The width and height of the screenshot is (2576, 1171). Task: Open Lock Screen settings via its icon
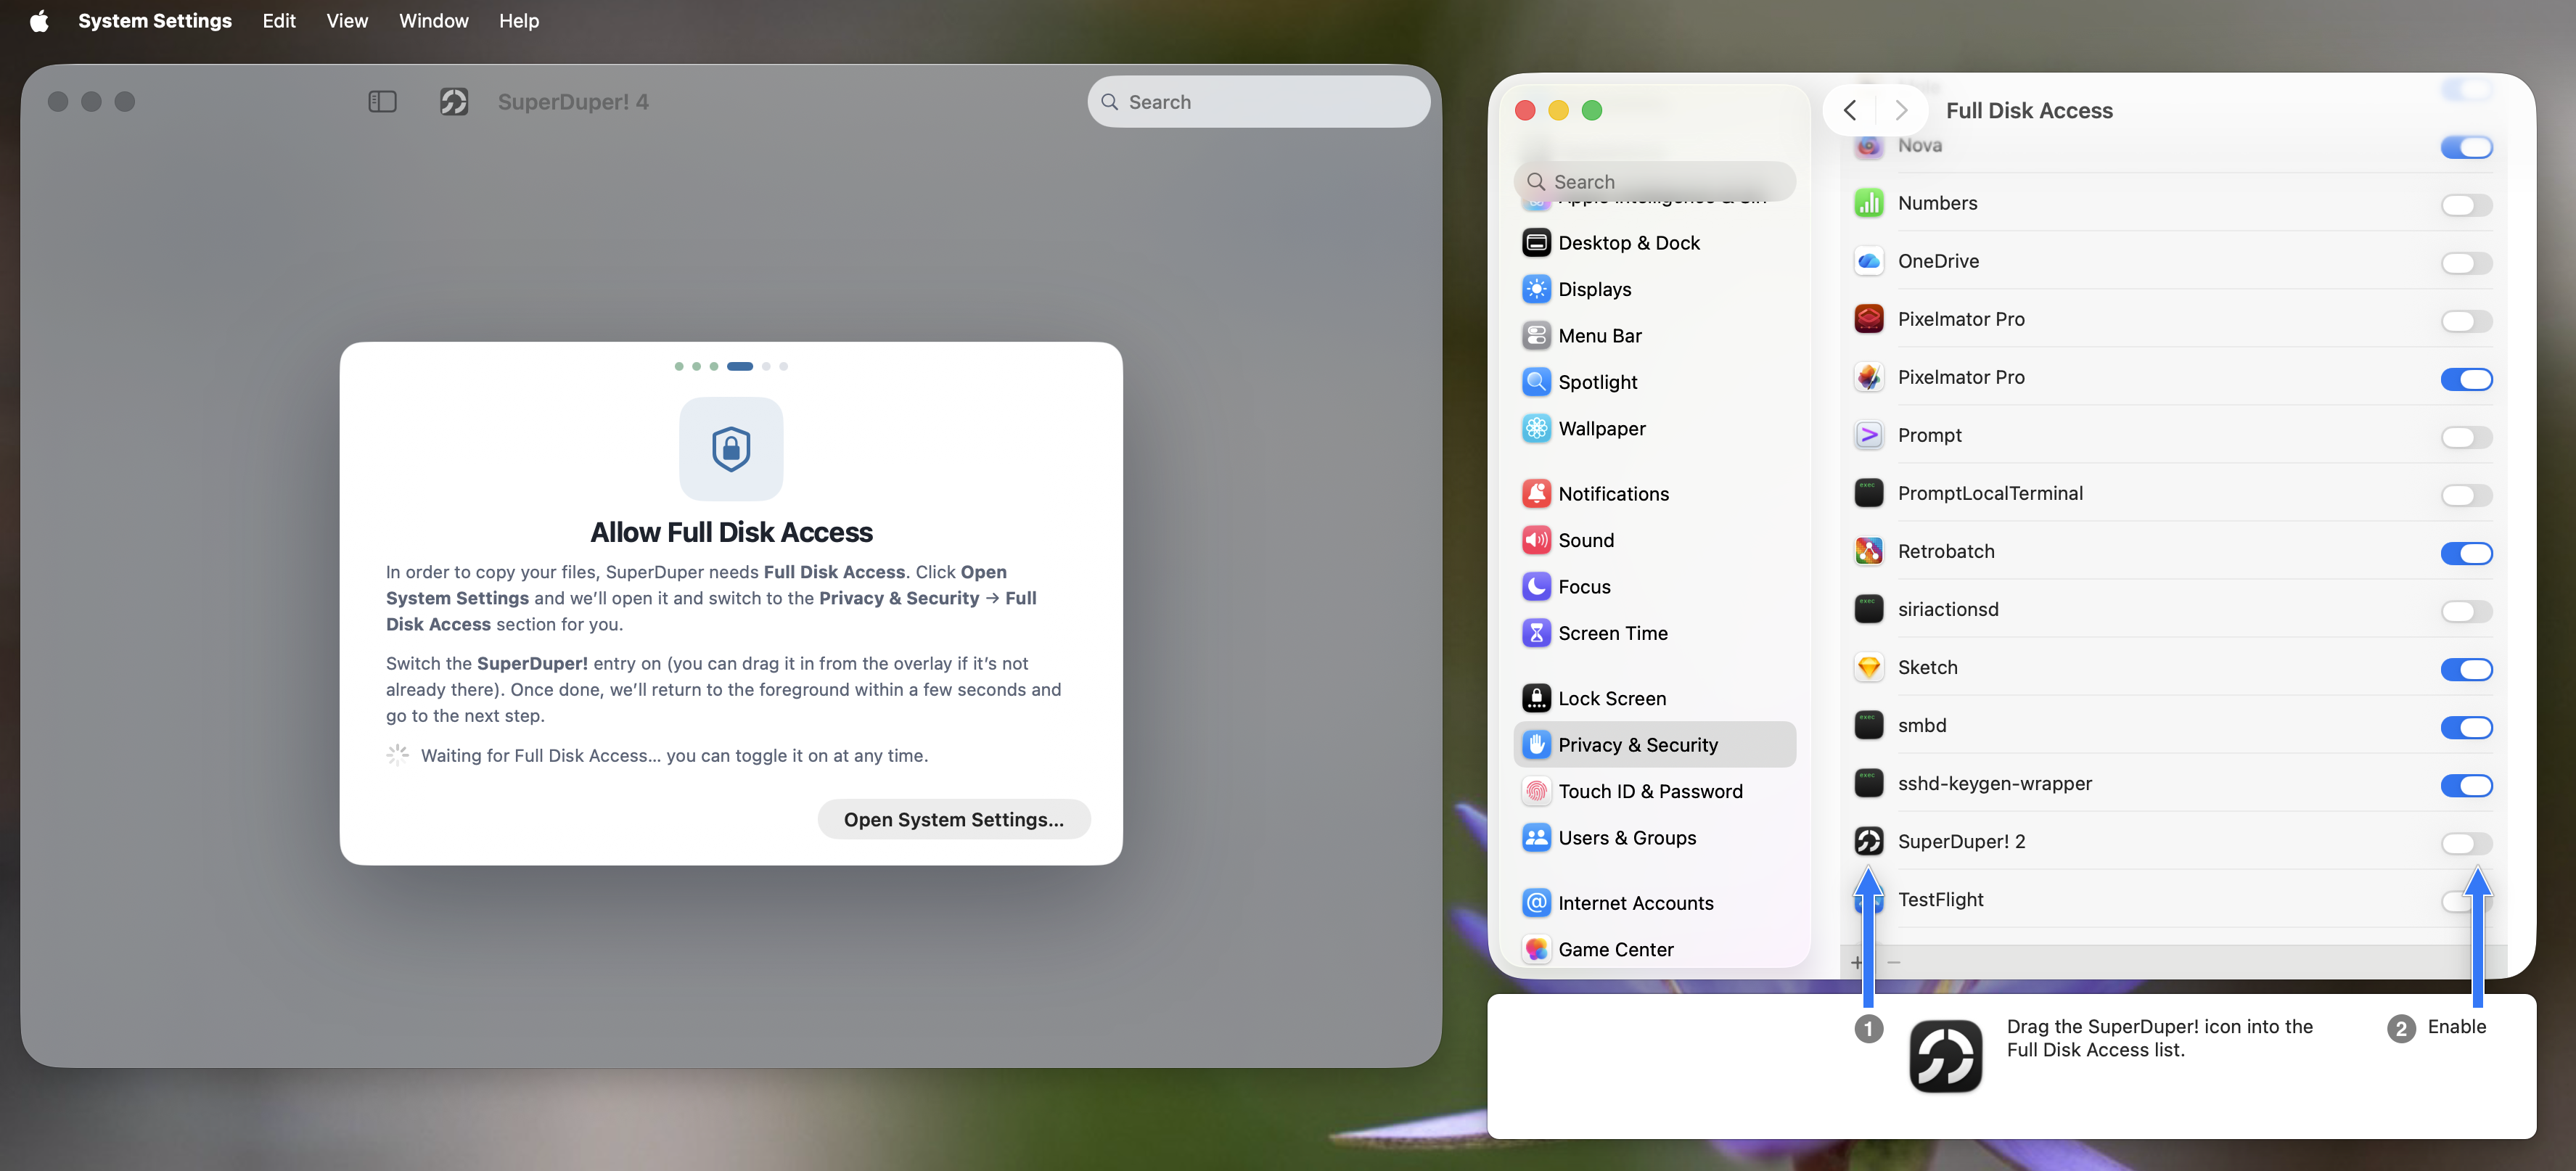click(x=1536, y=698)
